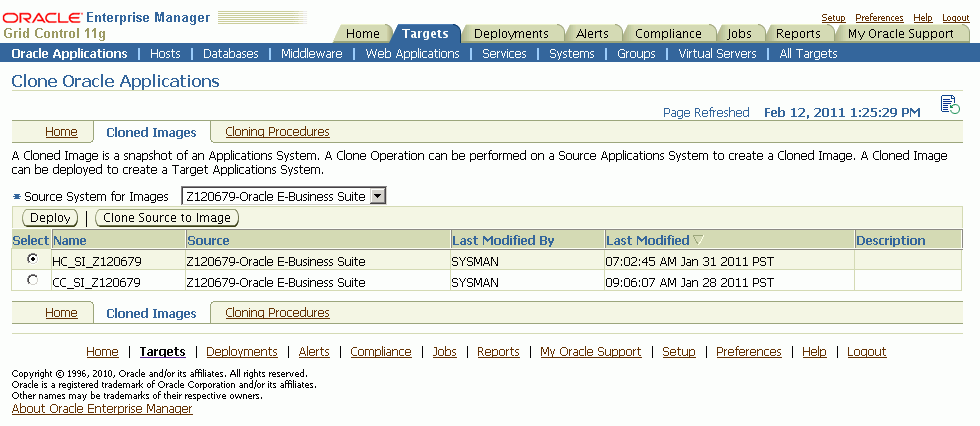Viewport: 980px width, 426px height.
Task: Click the page refresh icon
Action: (950, 104)
